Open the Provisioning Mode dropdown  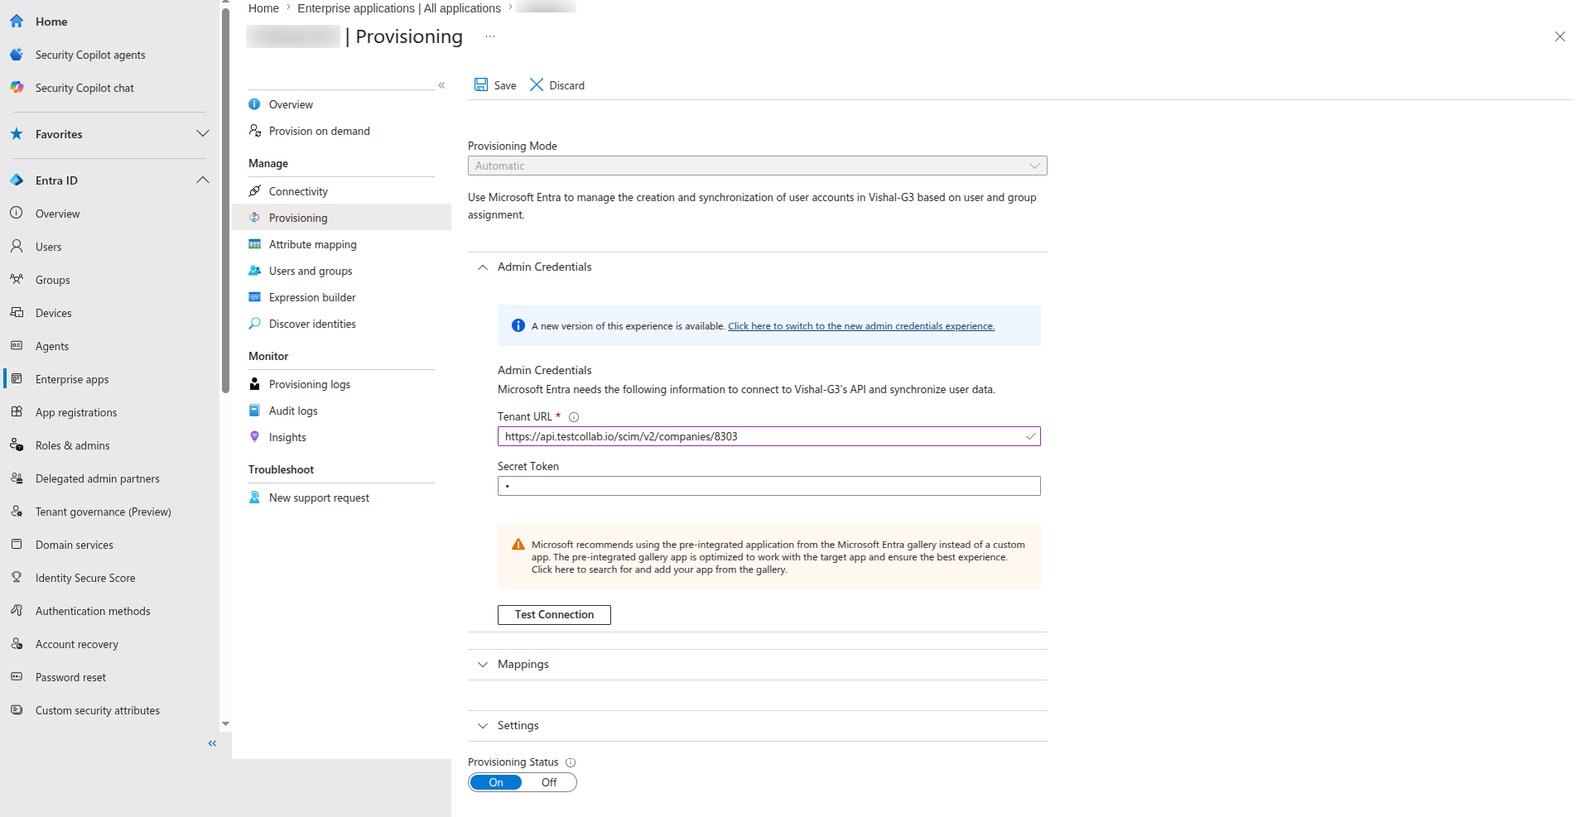757,166
